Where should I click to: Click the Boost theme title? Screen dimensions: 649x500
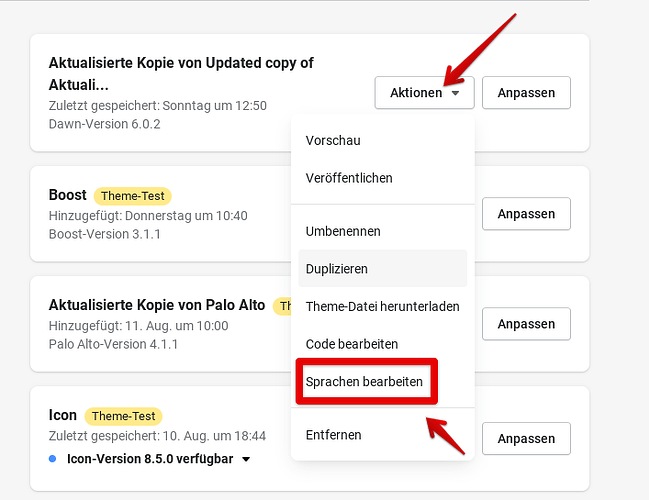click(x=67, y=195)
